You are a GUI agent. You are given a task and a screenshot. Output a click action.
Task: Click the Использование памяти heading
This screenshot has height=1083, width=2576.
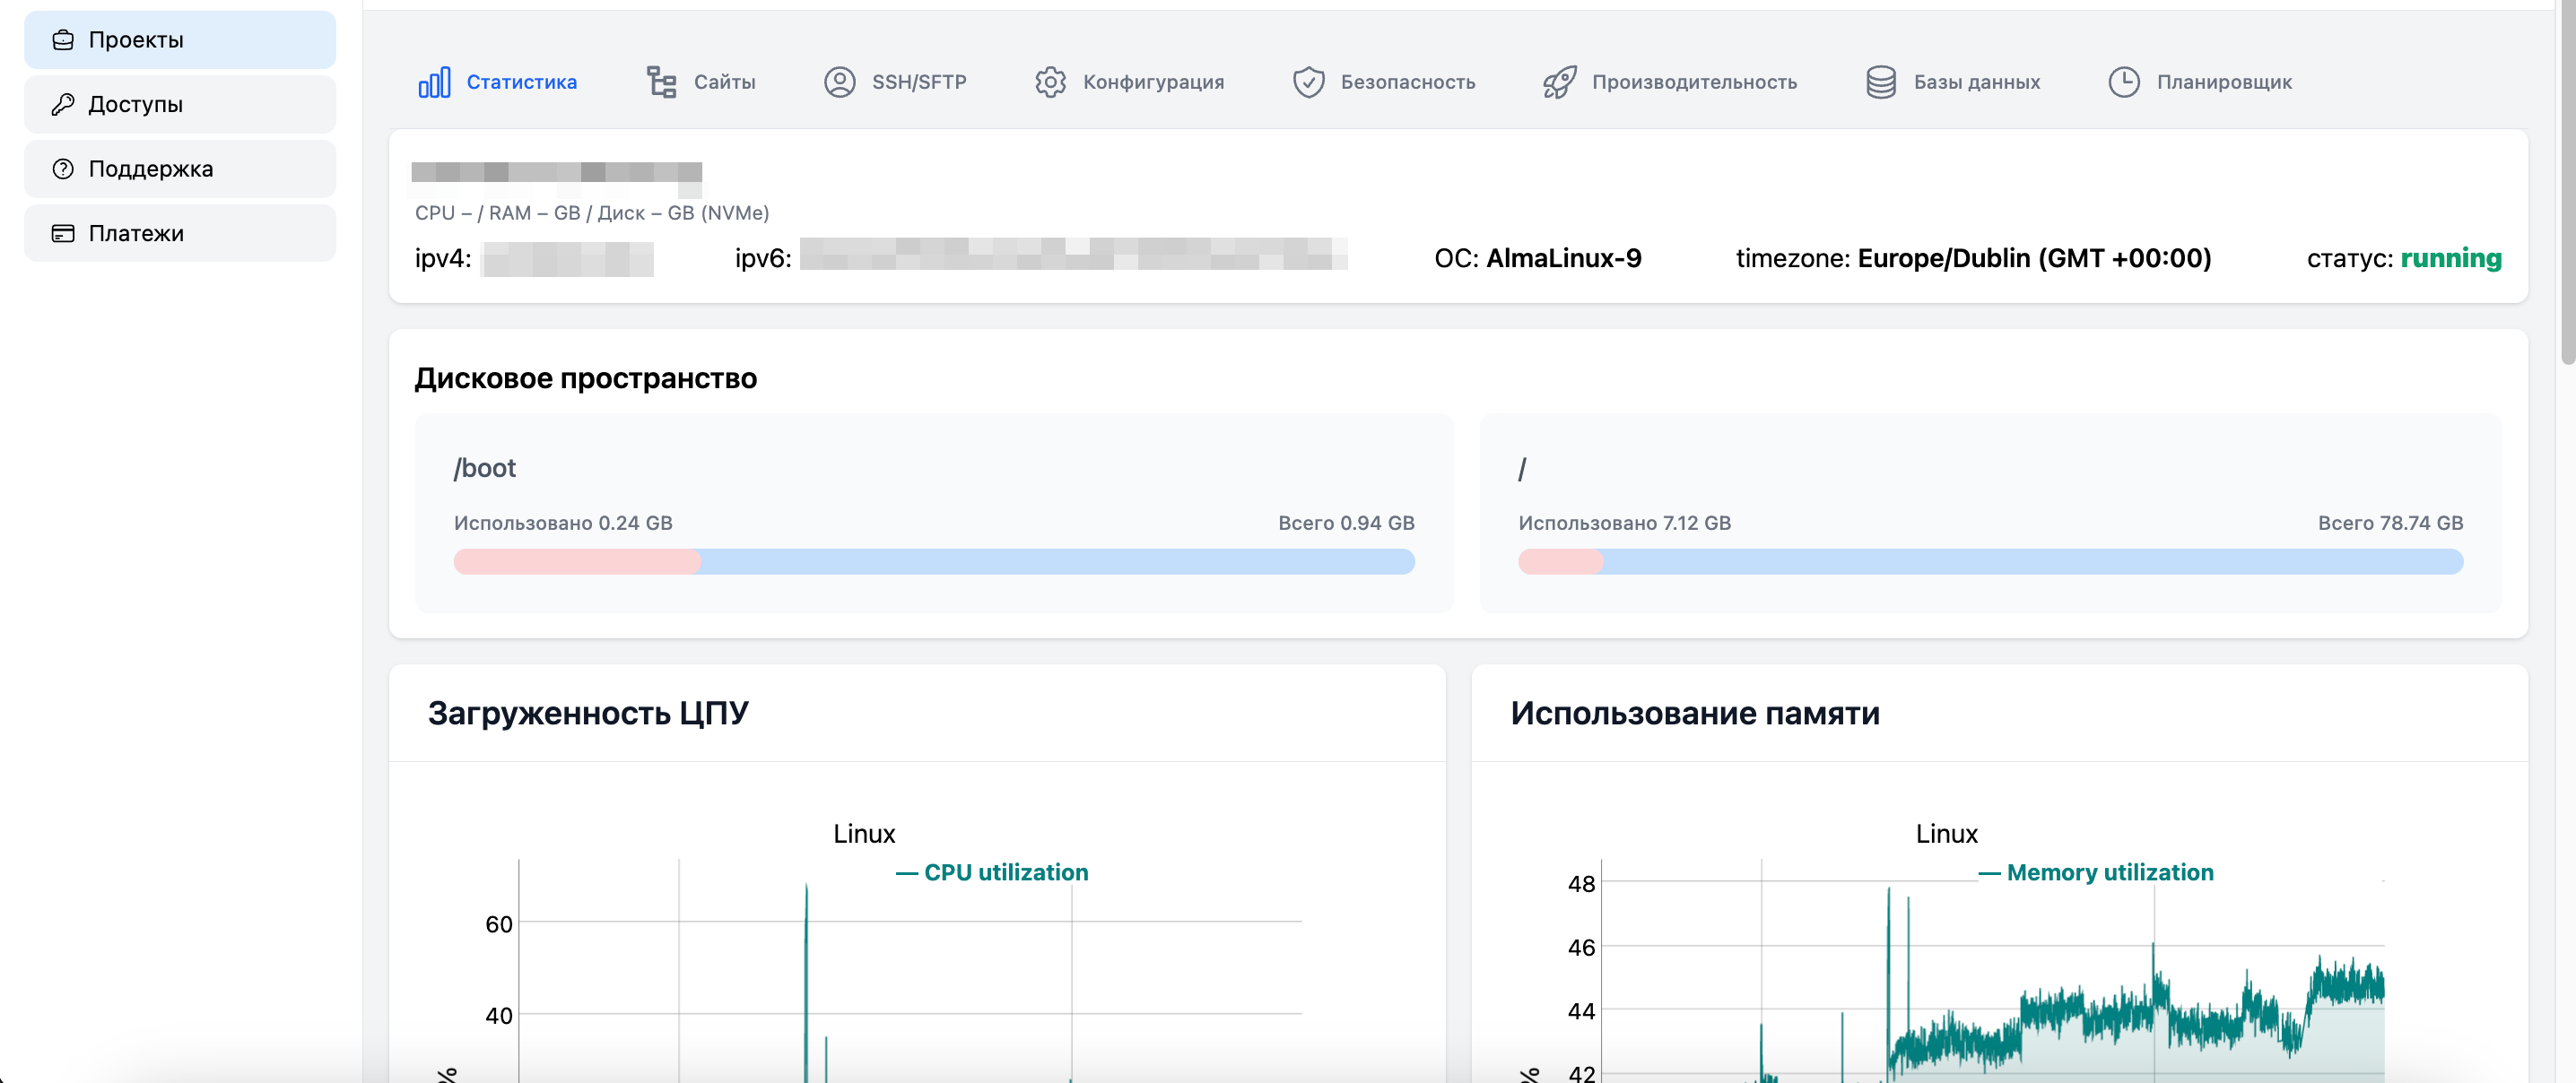(x=1695, y=713)
